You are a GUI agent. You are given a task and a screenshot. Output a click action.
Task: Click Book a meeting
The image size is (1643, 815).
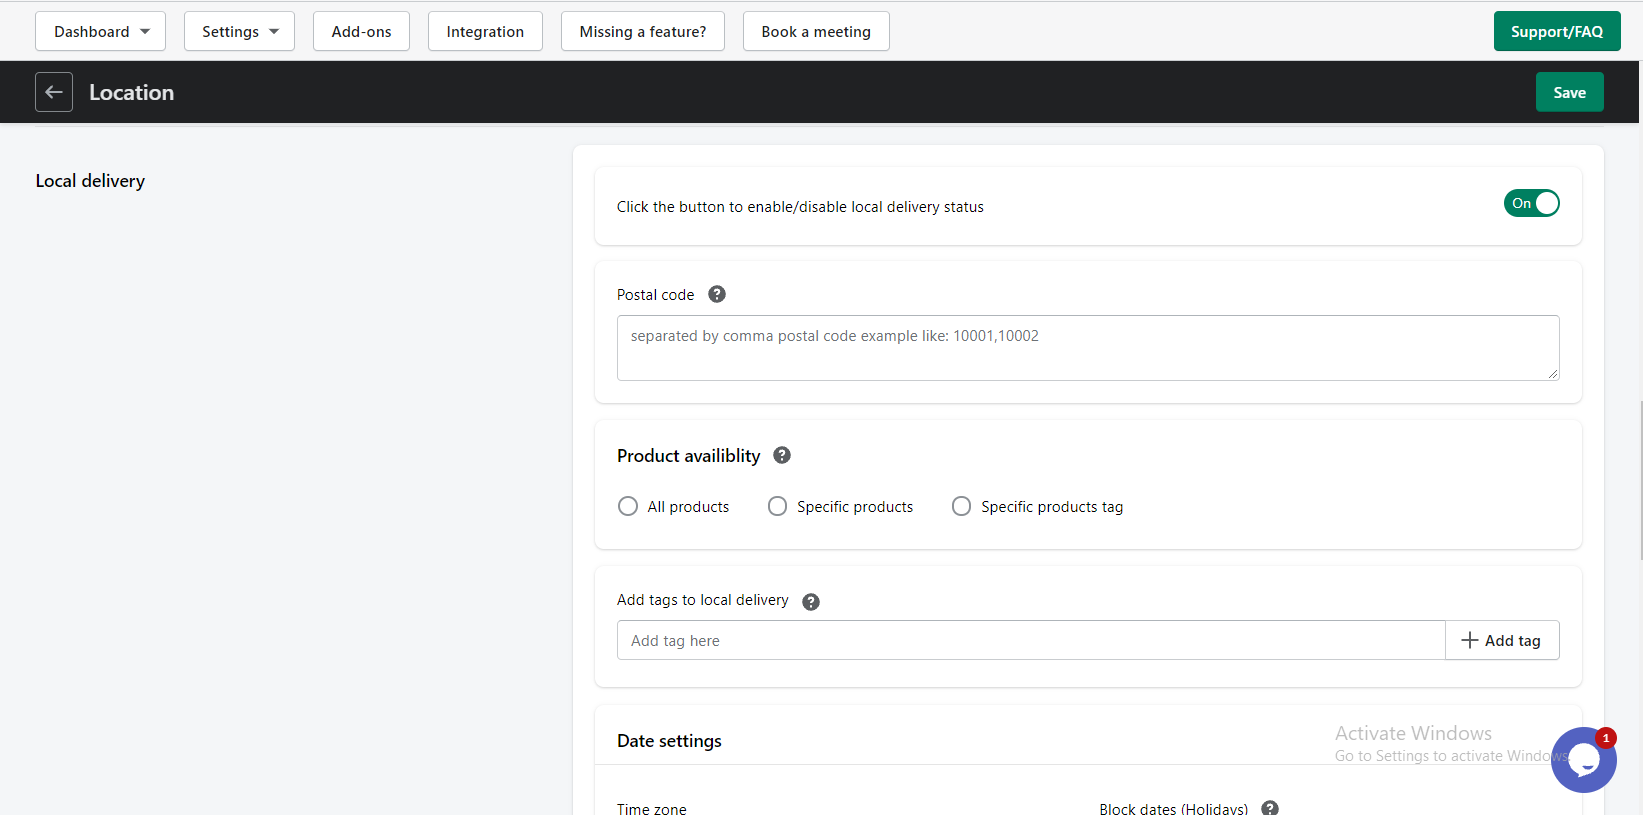(x=816, y=31)
